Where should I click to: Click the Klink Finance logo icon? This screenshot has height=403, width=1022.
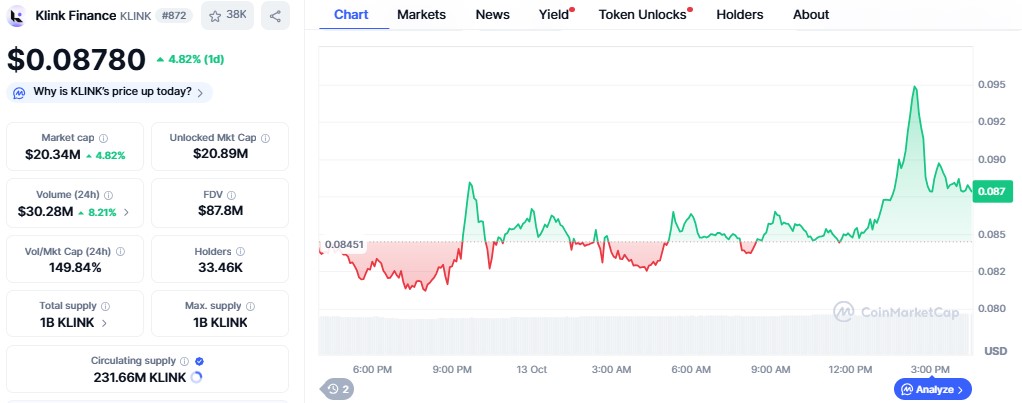17,15
